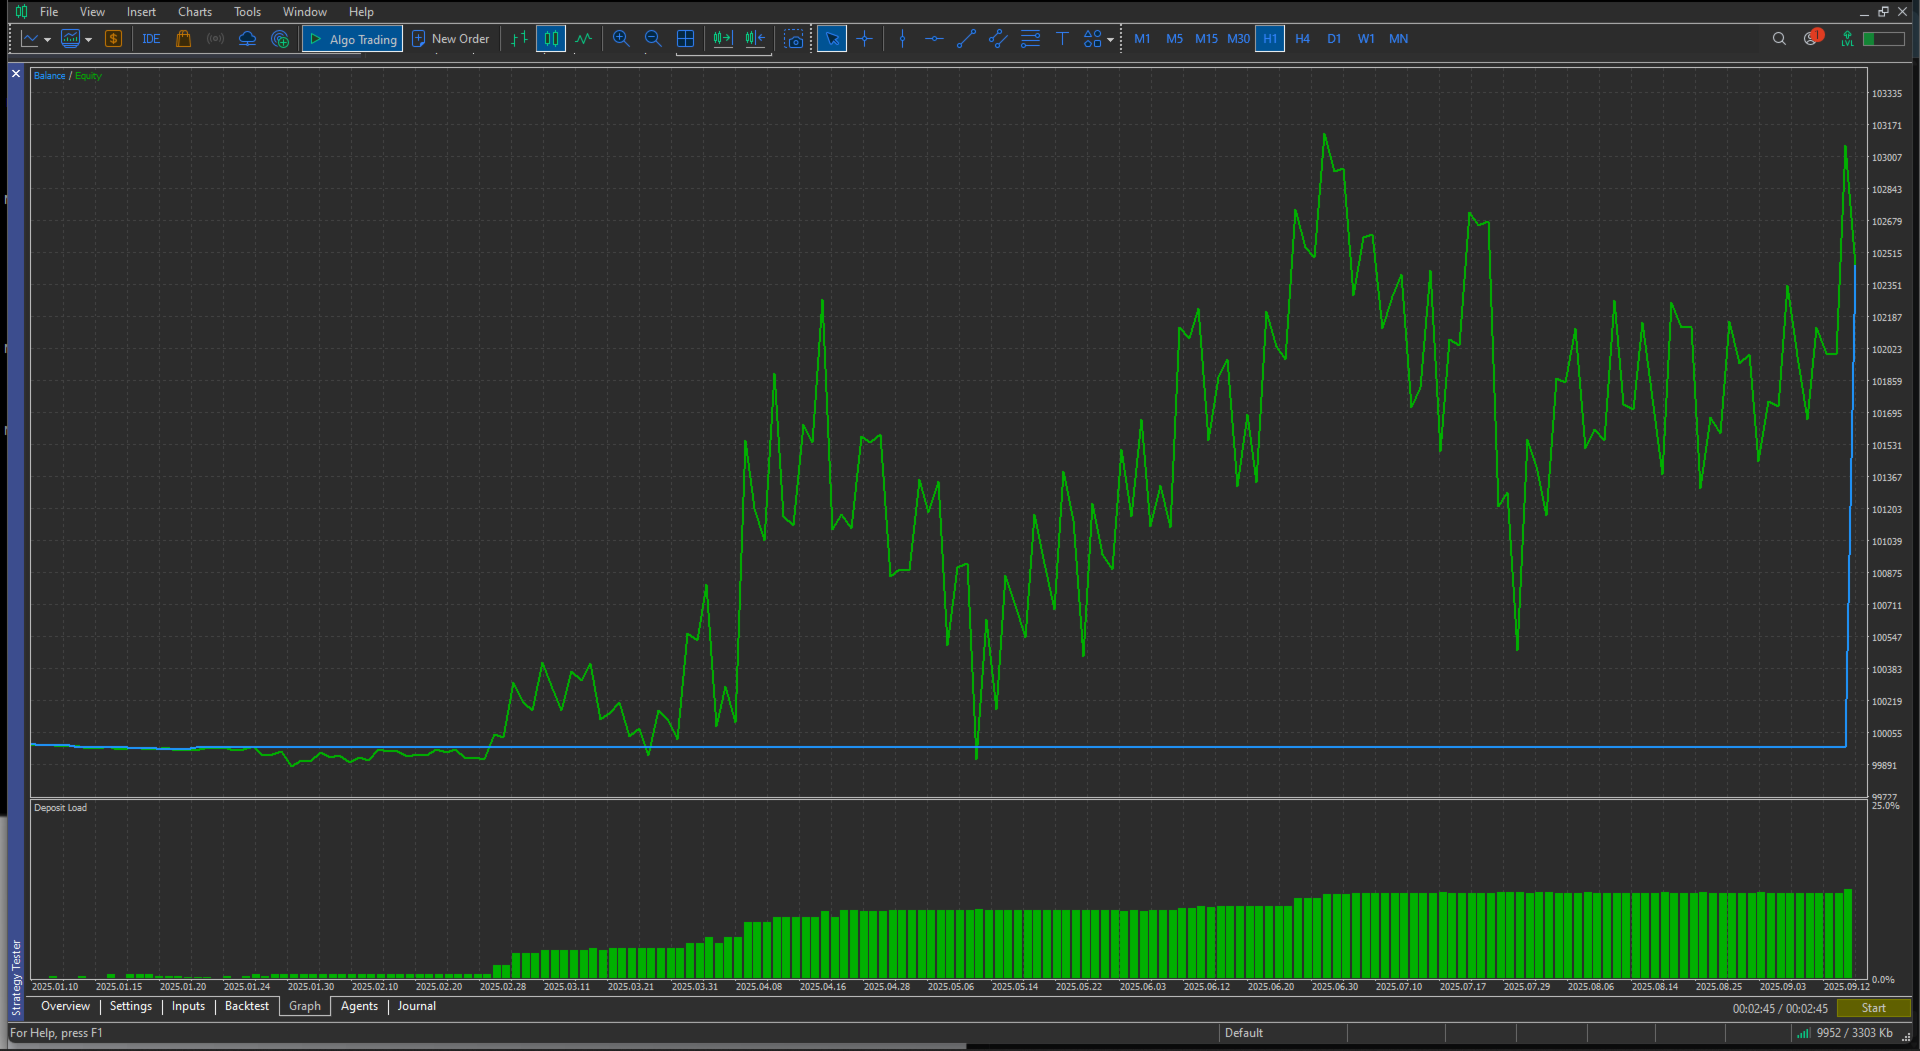Switch timeframe to H4
The width and height of the screenshot is (1920, 1051).
pos(1302,39)
